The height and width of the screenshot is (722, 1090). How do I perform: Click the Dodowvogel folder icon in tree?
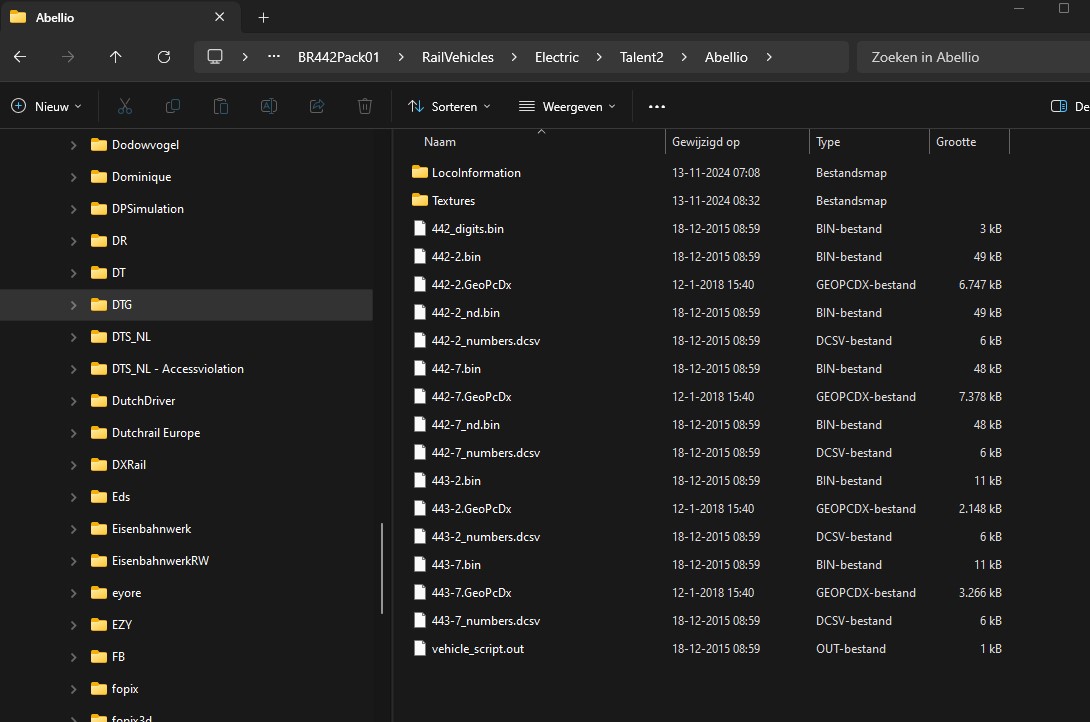click(99, 145)
